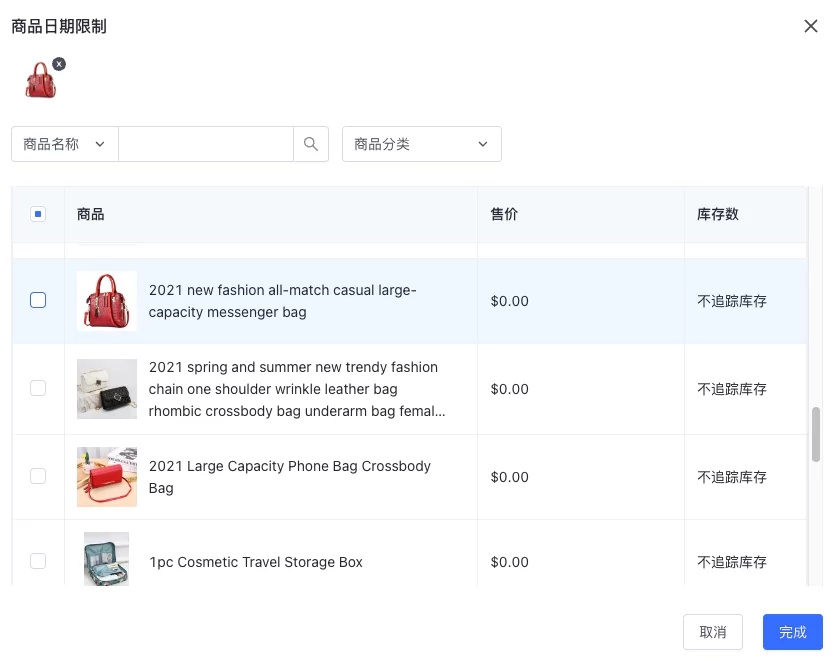The height and width of the screenshot is (661, 840).
Task: Click the 取消 button
Action: coord(713,632)
